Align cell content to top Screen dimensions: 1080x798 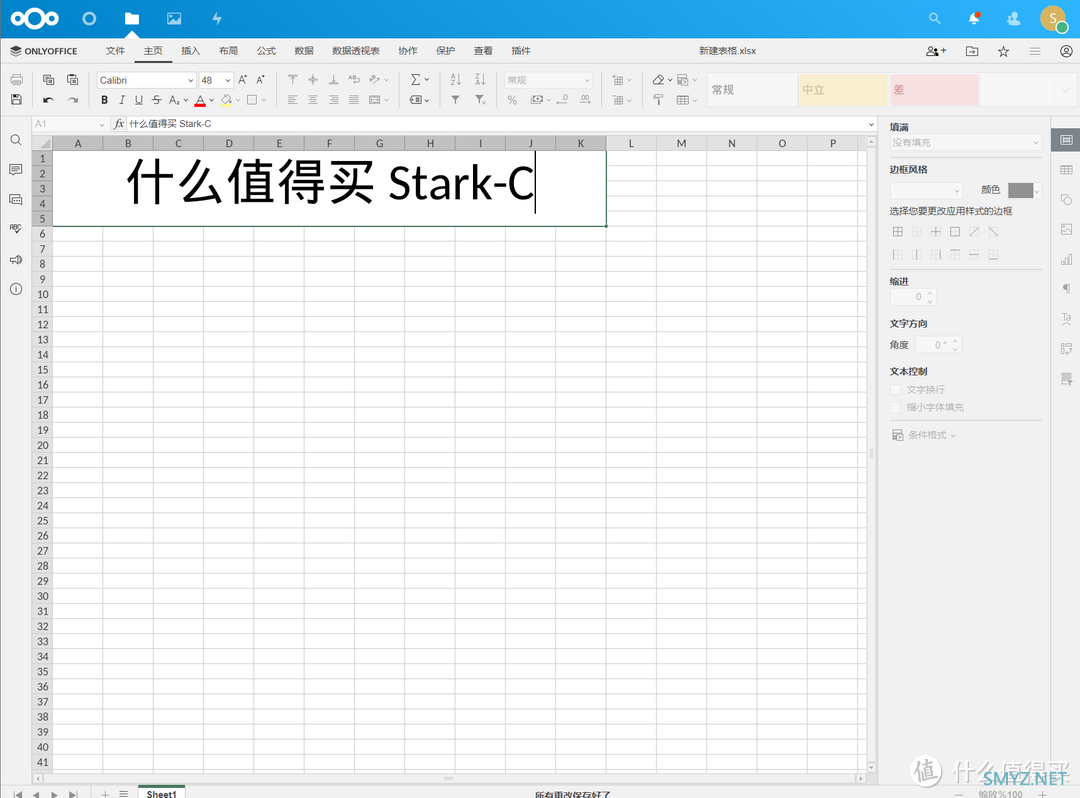(x=292, y=80)
